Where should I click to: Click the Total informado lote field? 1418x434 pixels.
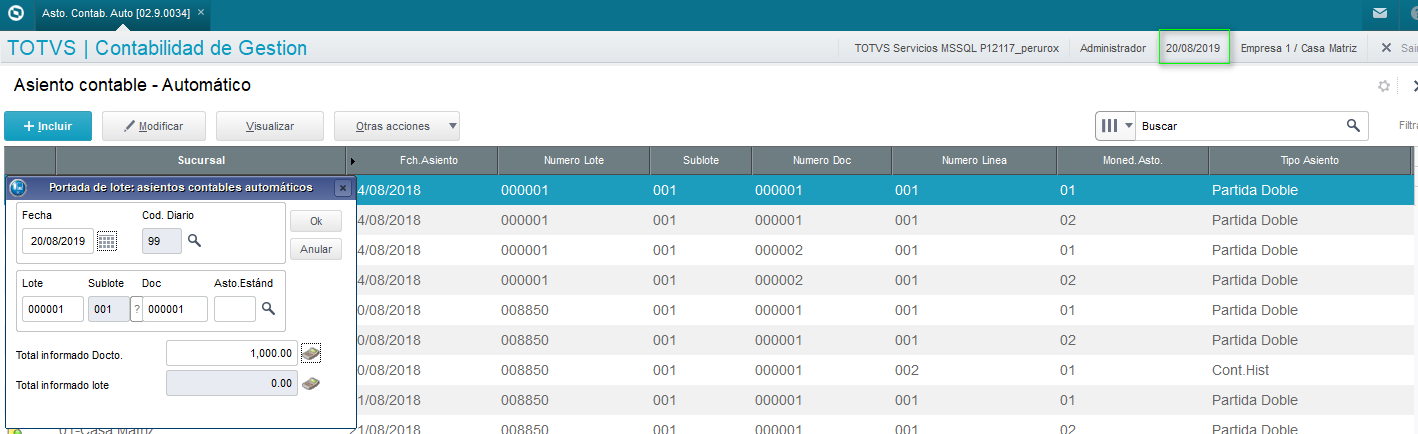pyautogui.click(x=232, y=383)
